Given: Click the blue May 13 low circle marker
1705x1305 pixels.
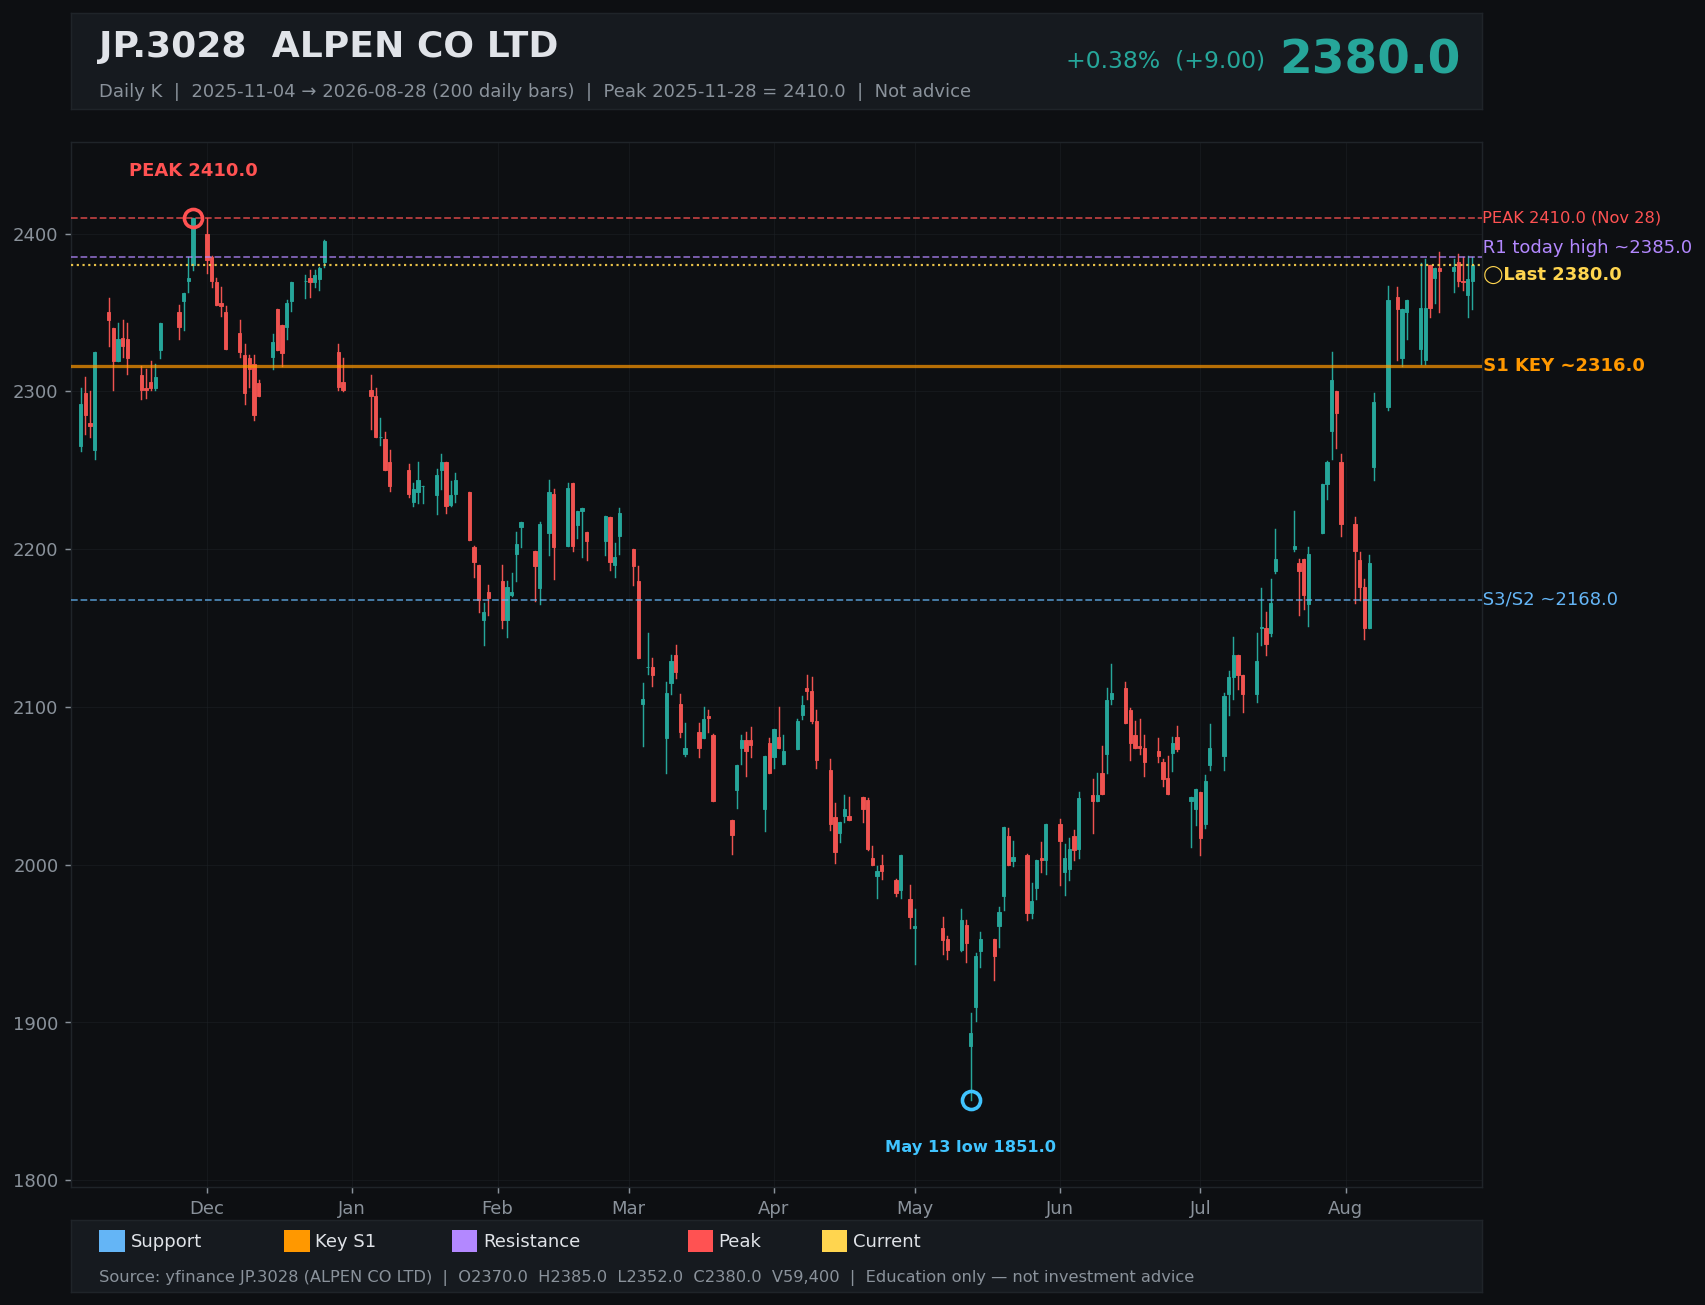Looking at the screenshot, I should [971, 1100].
